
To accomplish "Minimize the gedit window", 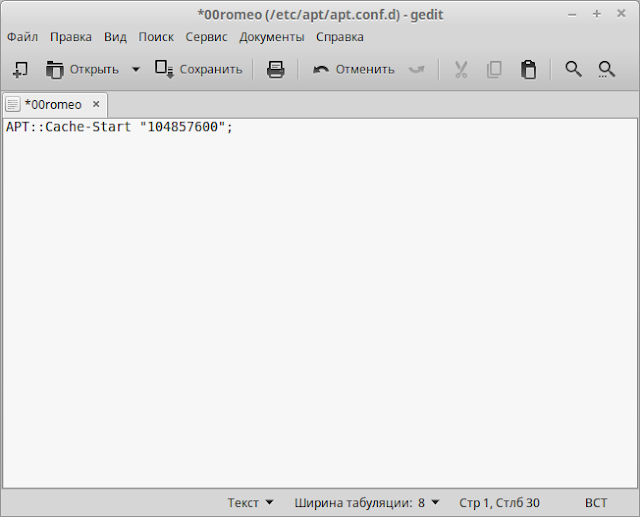I will coord(572,15).
